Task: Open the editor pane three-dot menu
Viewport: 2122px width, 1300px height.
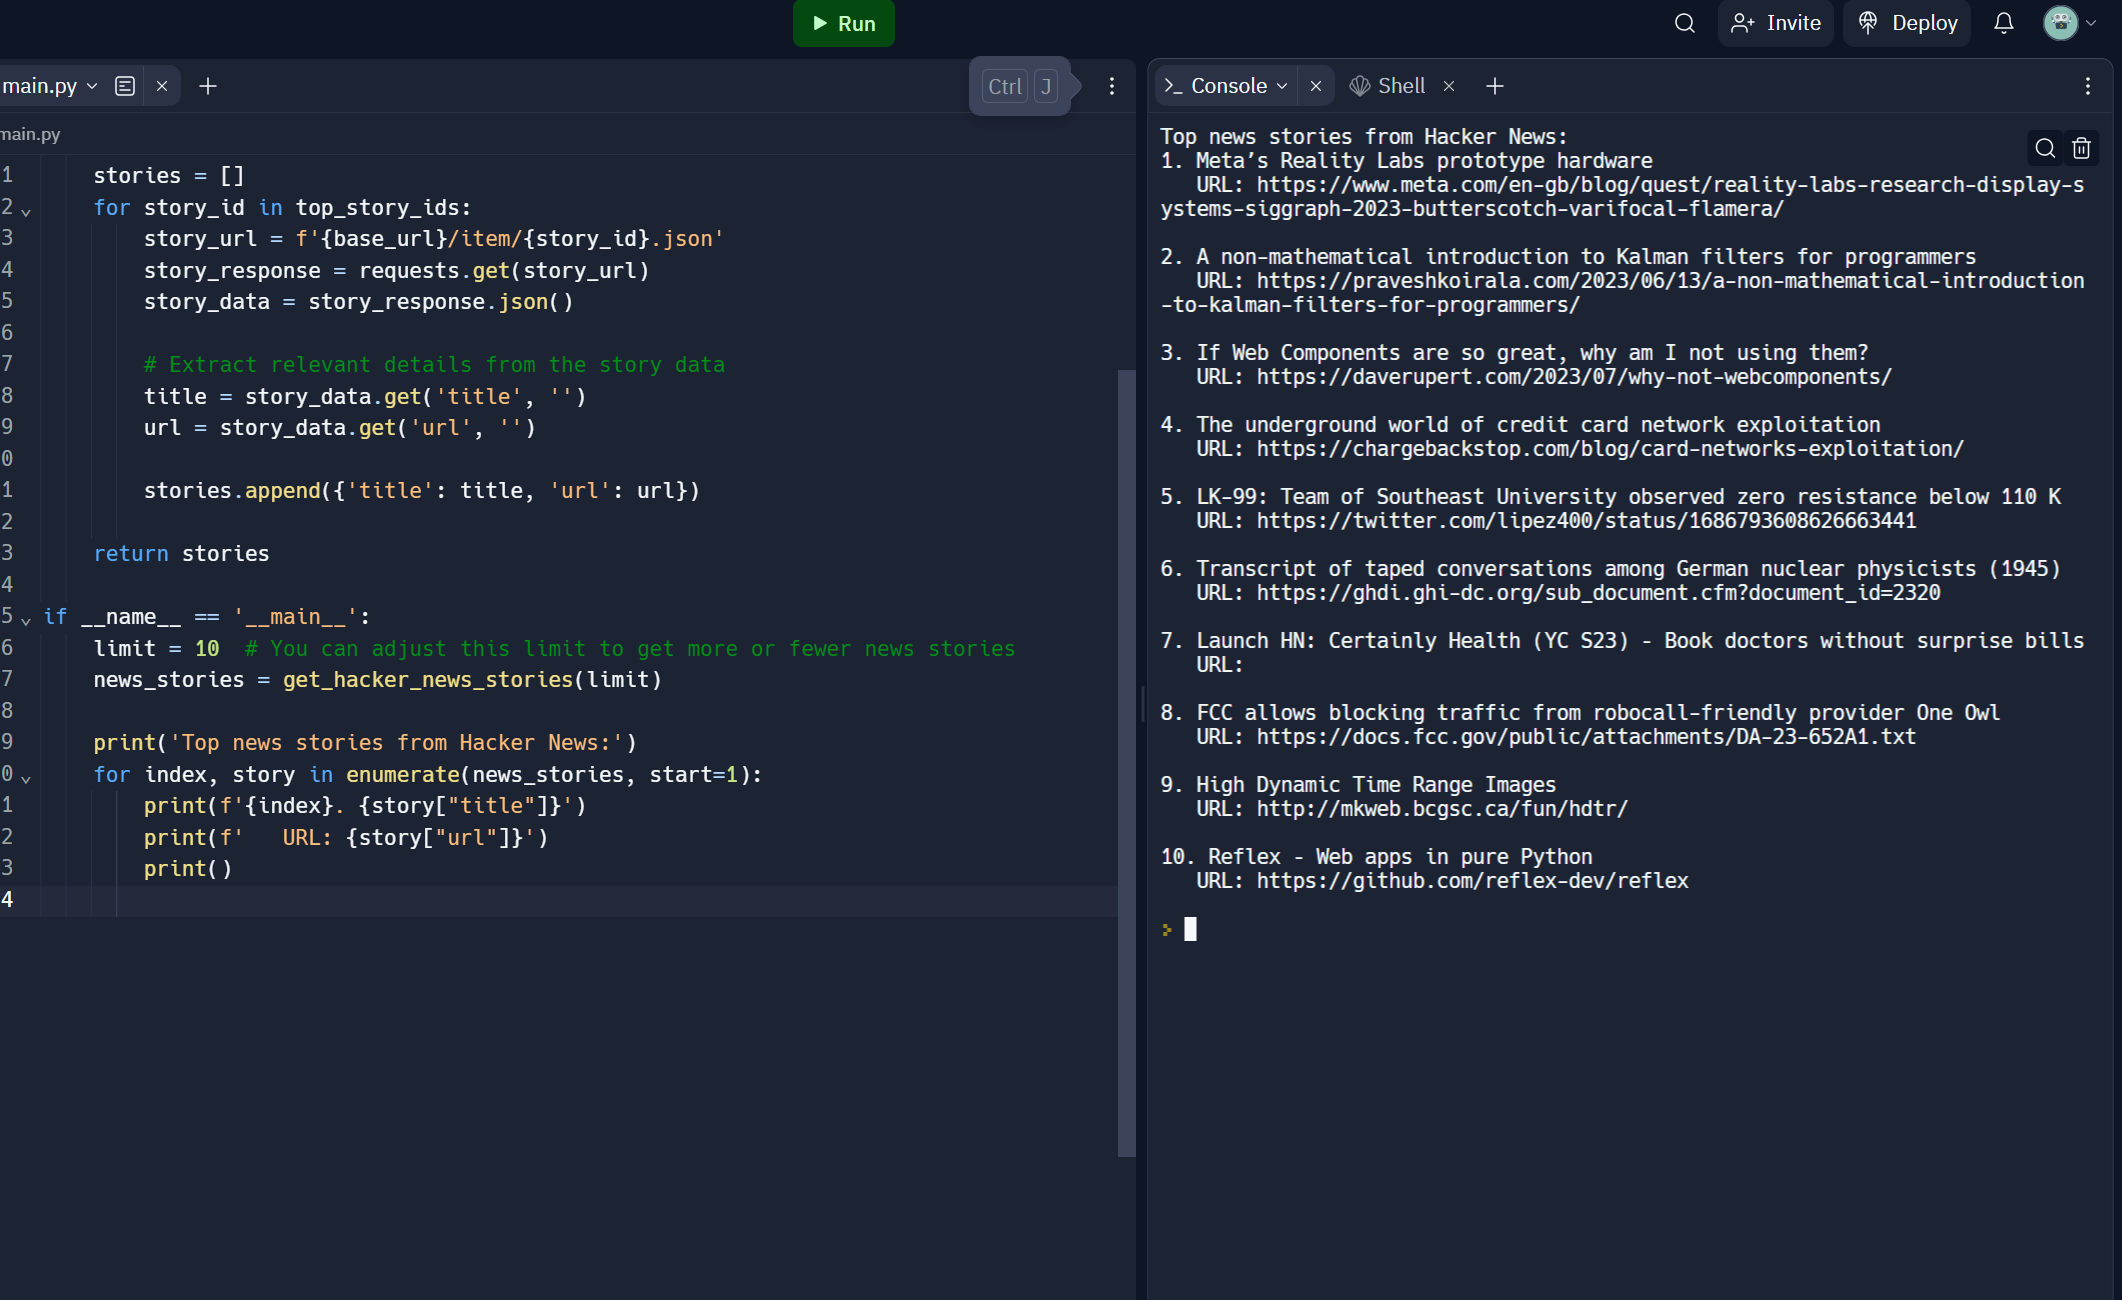Action: pos(1112,86)
